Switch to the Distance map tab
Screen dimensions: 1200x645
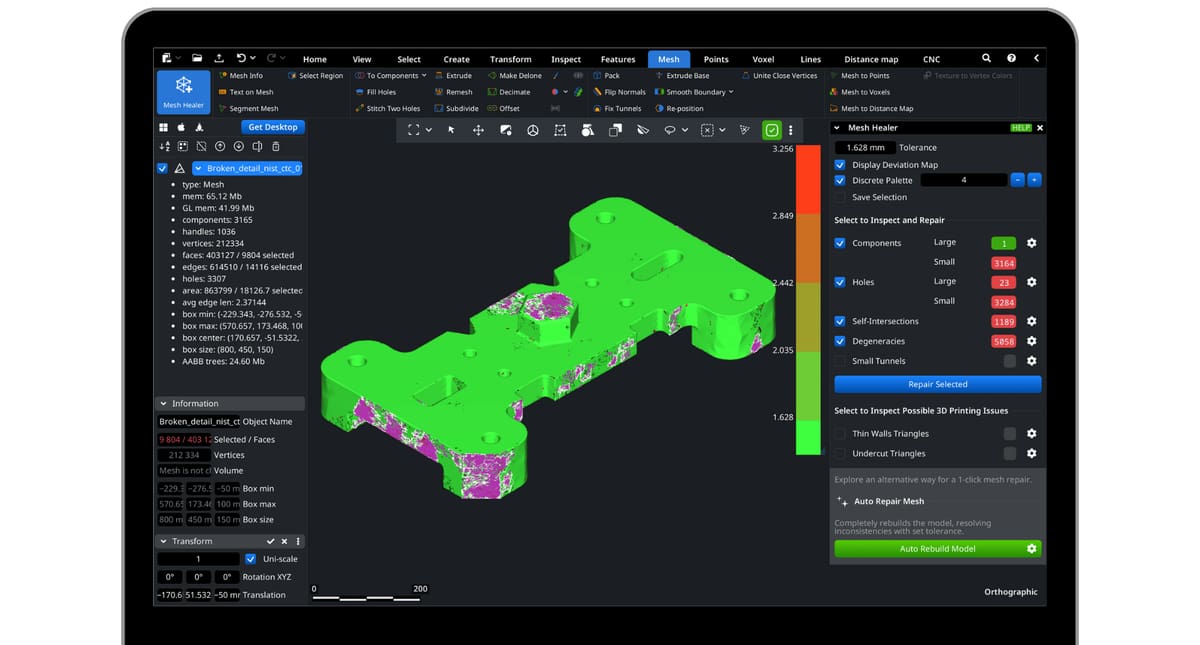[871, 59]
